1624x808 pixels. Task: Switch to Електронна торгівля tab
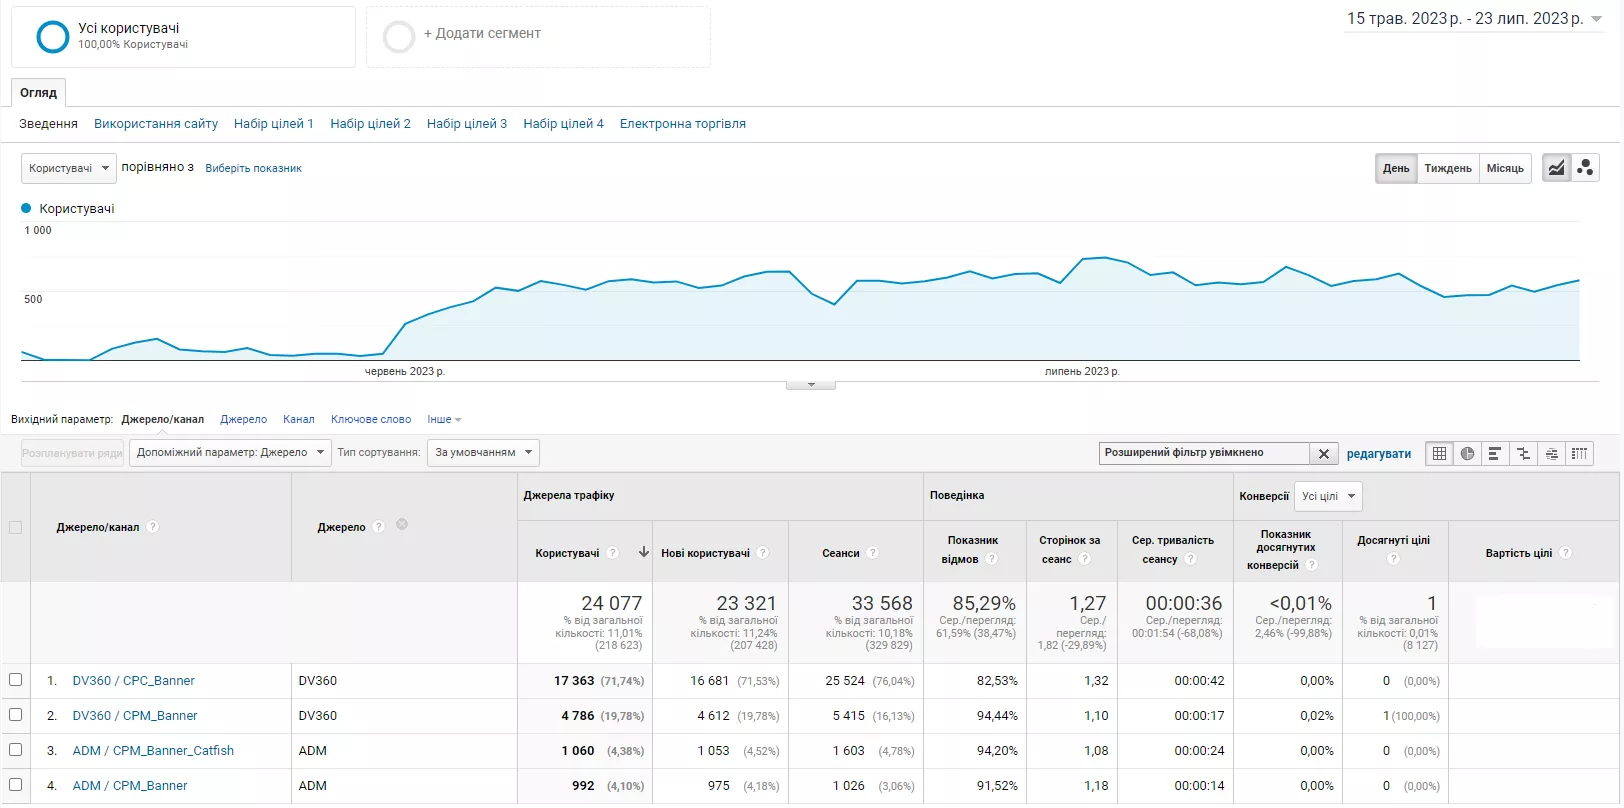(683, 124)
